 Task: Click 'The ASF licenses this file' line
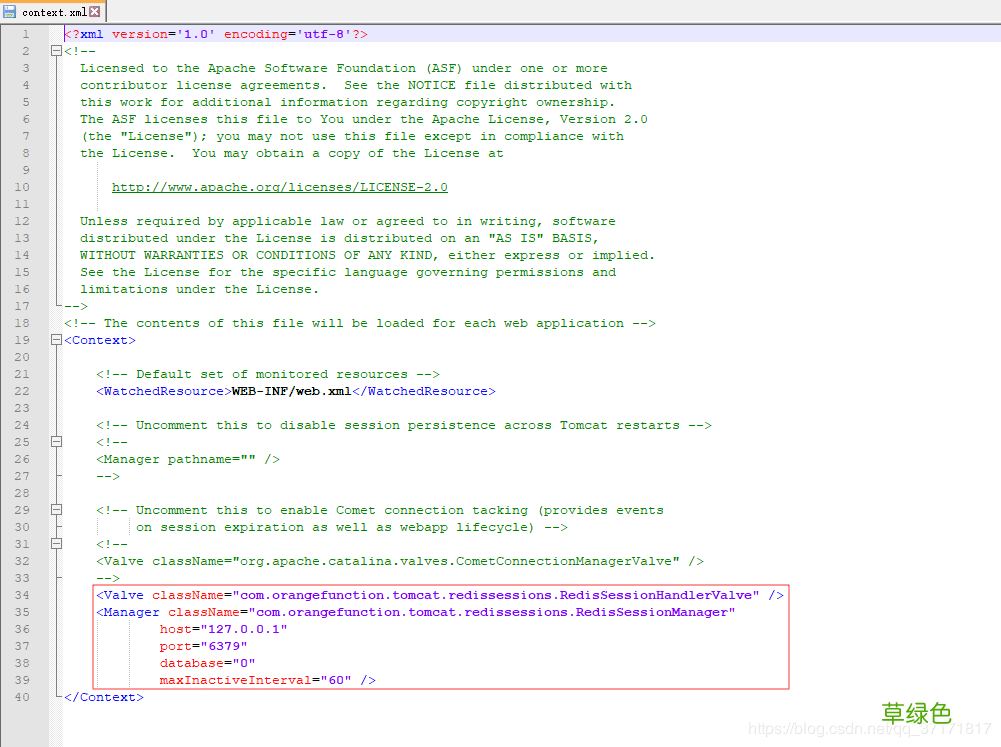(x=364, y=119)
